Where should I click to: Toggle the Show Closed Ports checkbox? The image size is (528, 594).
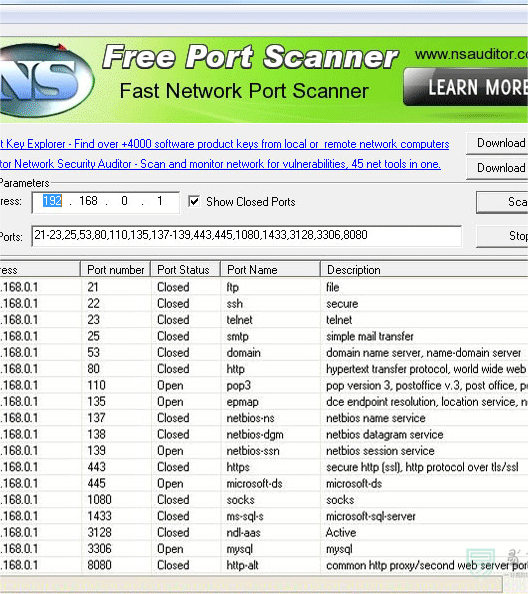pyautogui.click(x=194, y=201)
